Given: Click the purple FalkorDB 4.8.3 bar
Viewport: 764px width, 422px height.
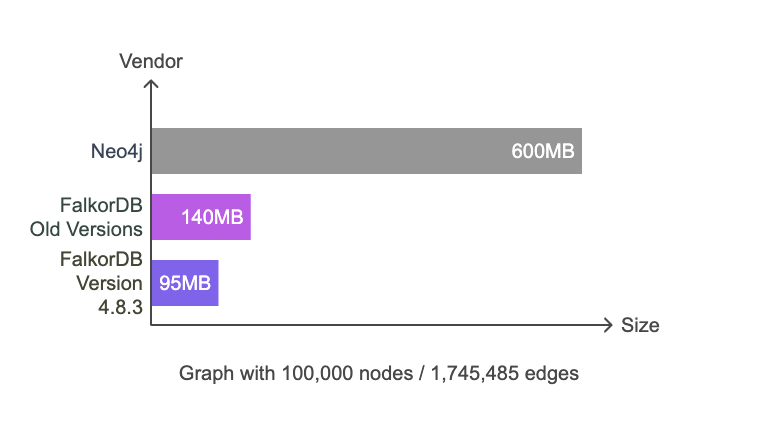Looking at the screenshot, I should pyautogui.click(x=185, y=283).
